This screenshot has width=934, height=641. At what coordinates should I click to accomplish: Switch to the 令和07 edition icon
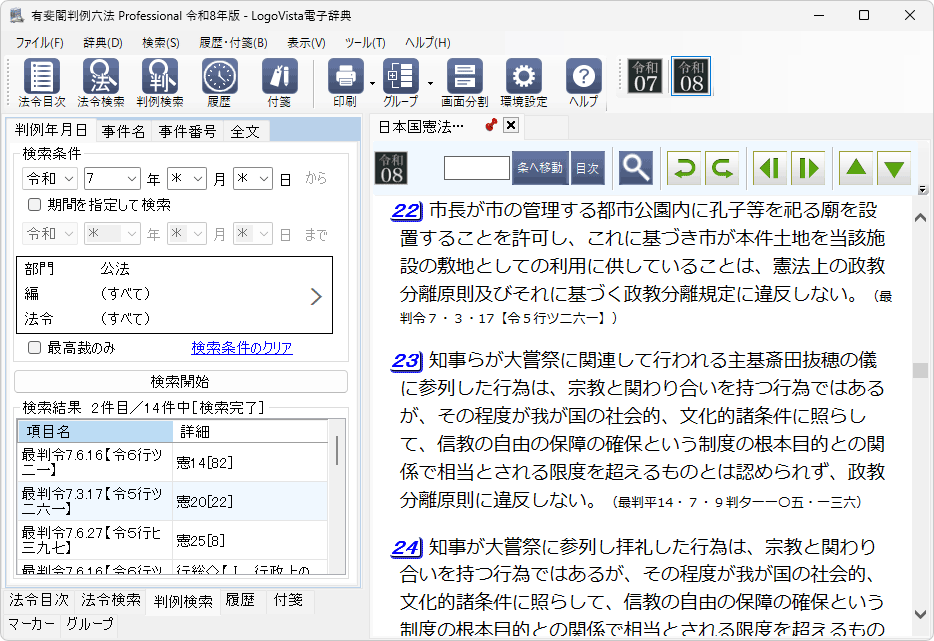click(x=646, y=76)
